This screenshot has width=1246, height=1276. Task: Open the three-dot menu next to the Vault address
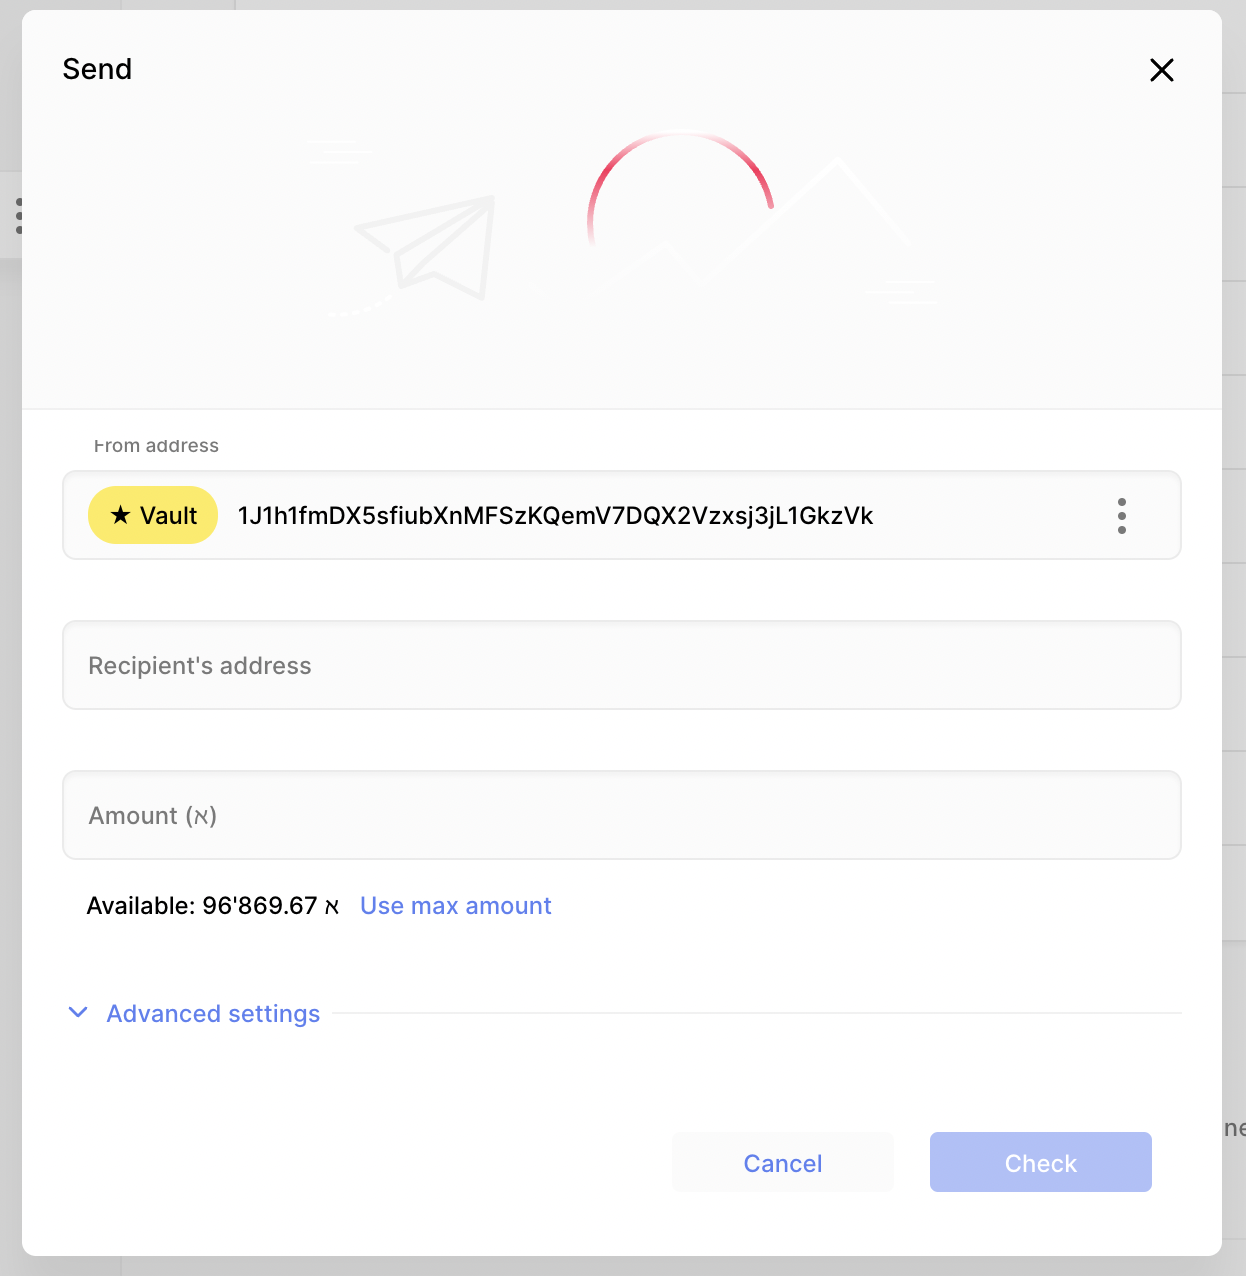pos(1122,516)
